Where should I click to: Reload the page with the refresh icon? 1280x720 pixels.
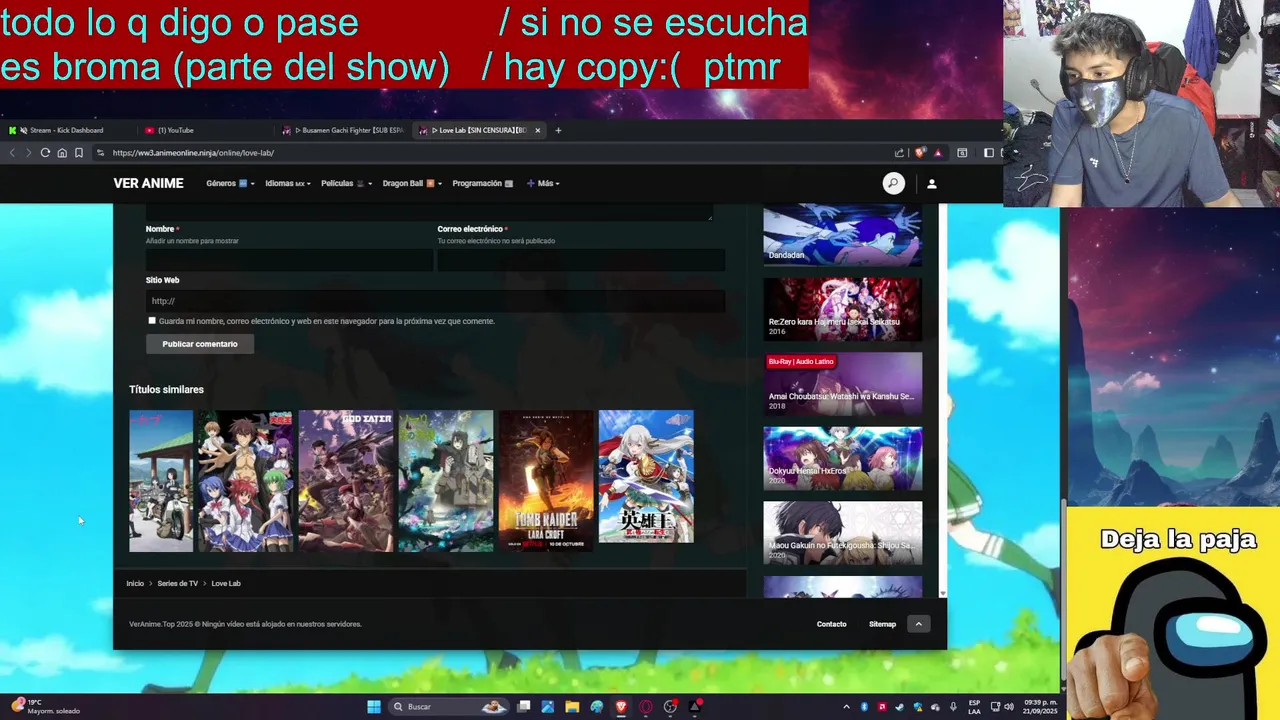[45, 153]
